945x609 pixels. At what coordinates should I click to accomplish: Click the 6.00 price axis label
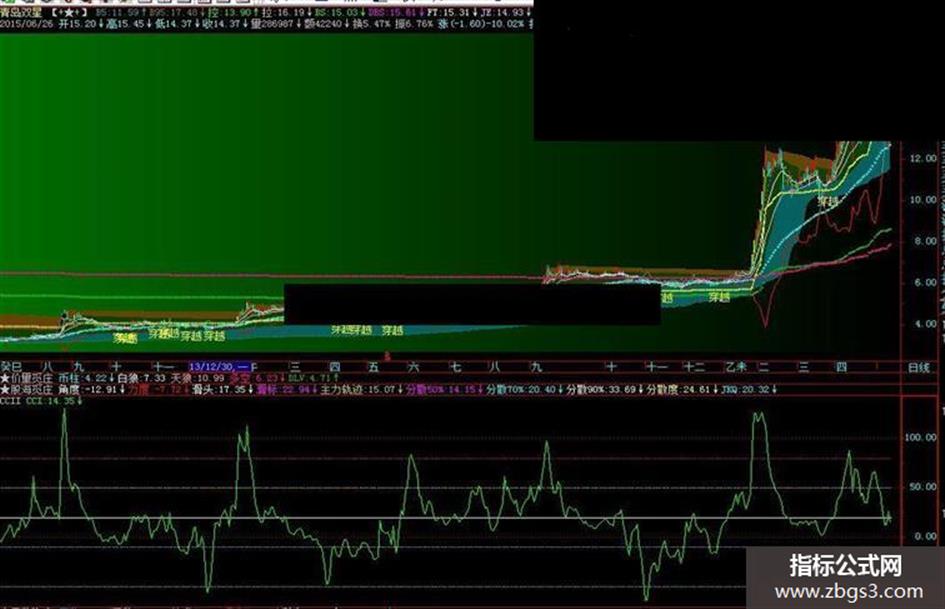(925, 282)
